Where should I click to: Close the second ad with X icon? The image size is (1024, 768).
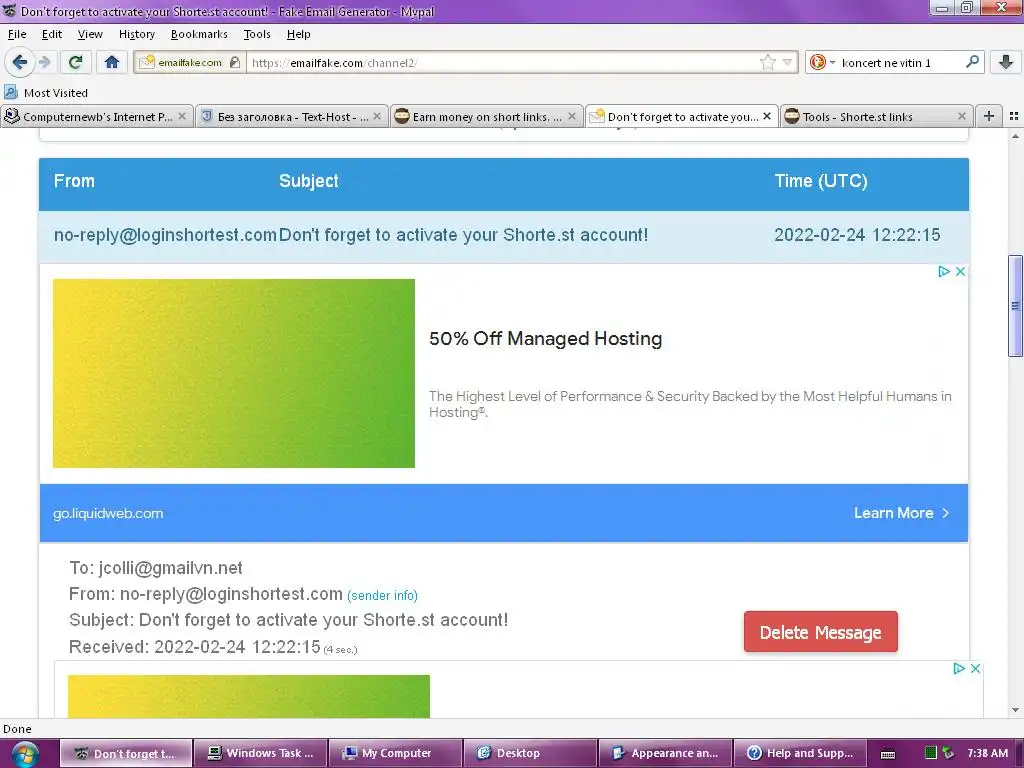tap(975, 668)
